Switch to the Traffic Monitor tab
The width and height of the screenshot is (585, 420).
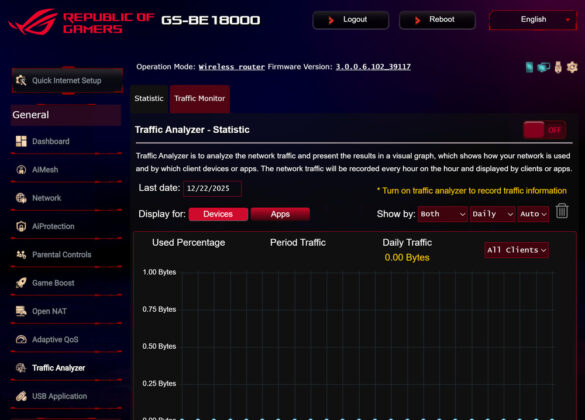pos(200,99)
